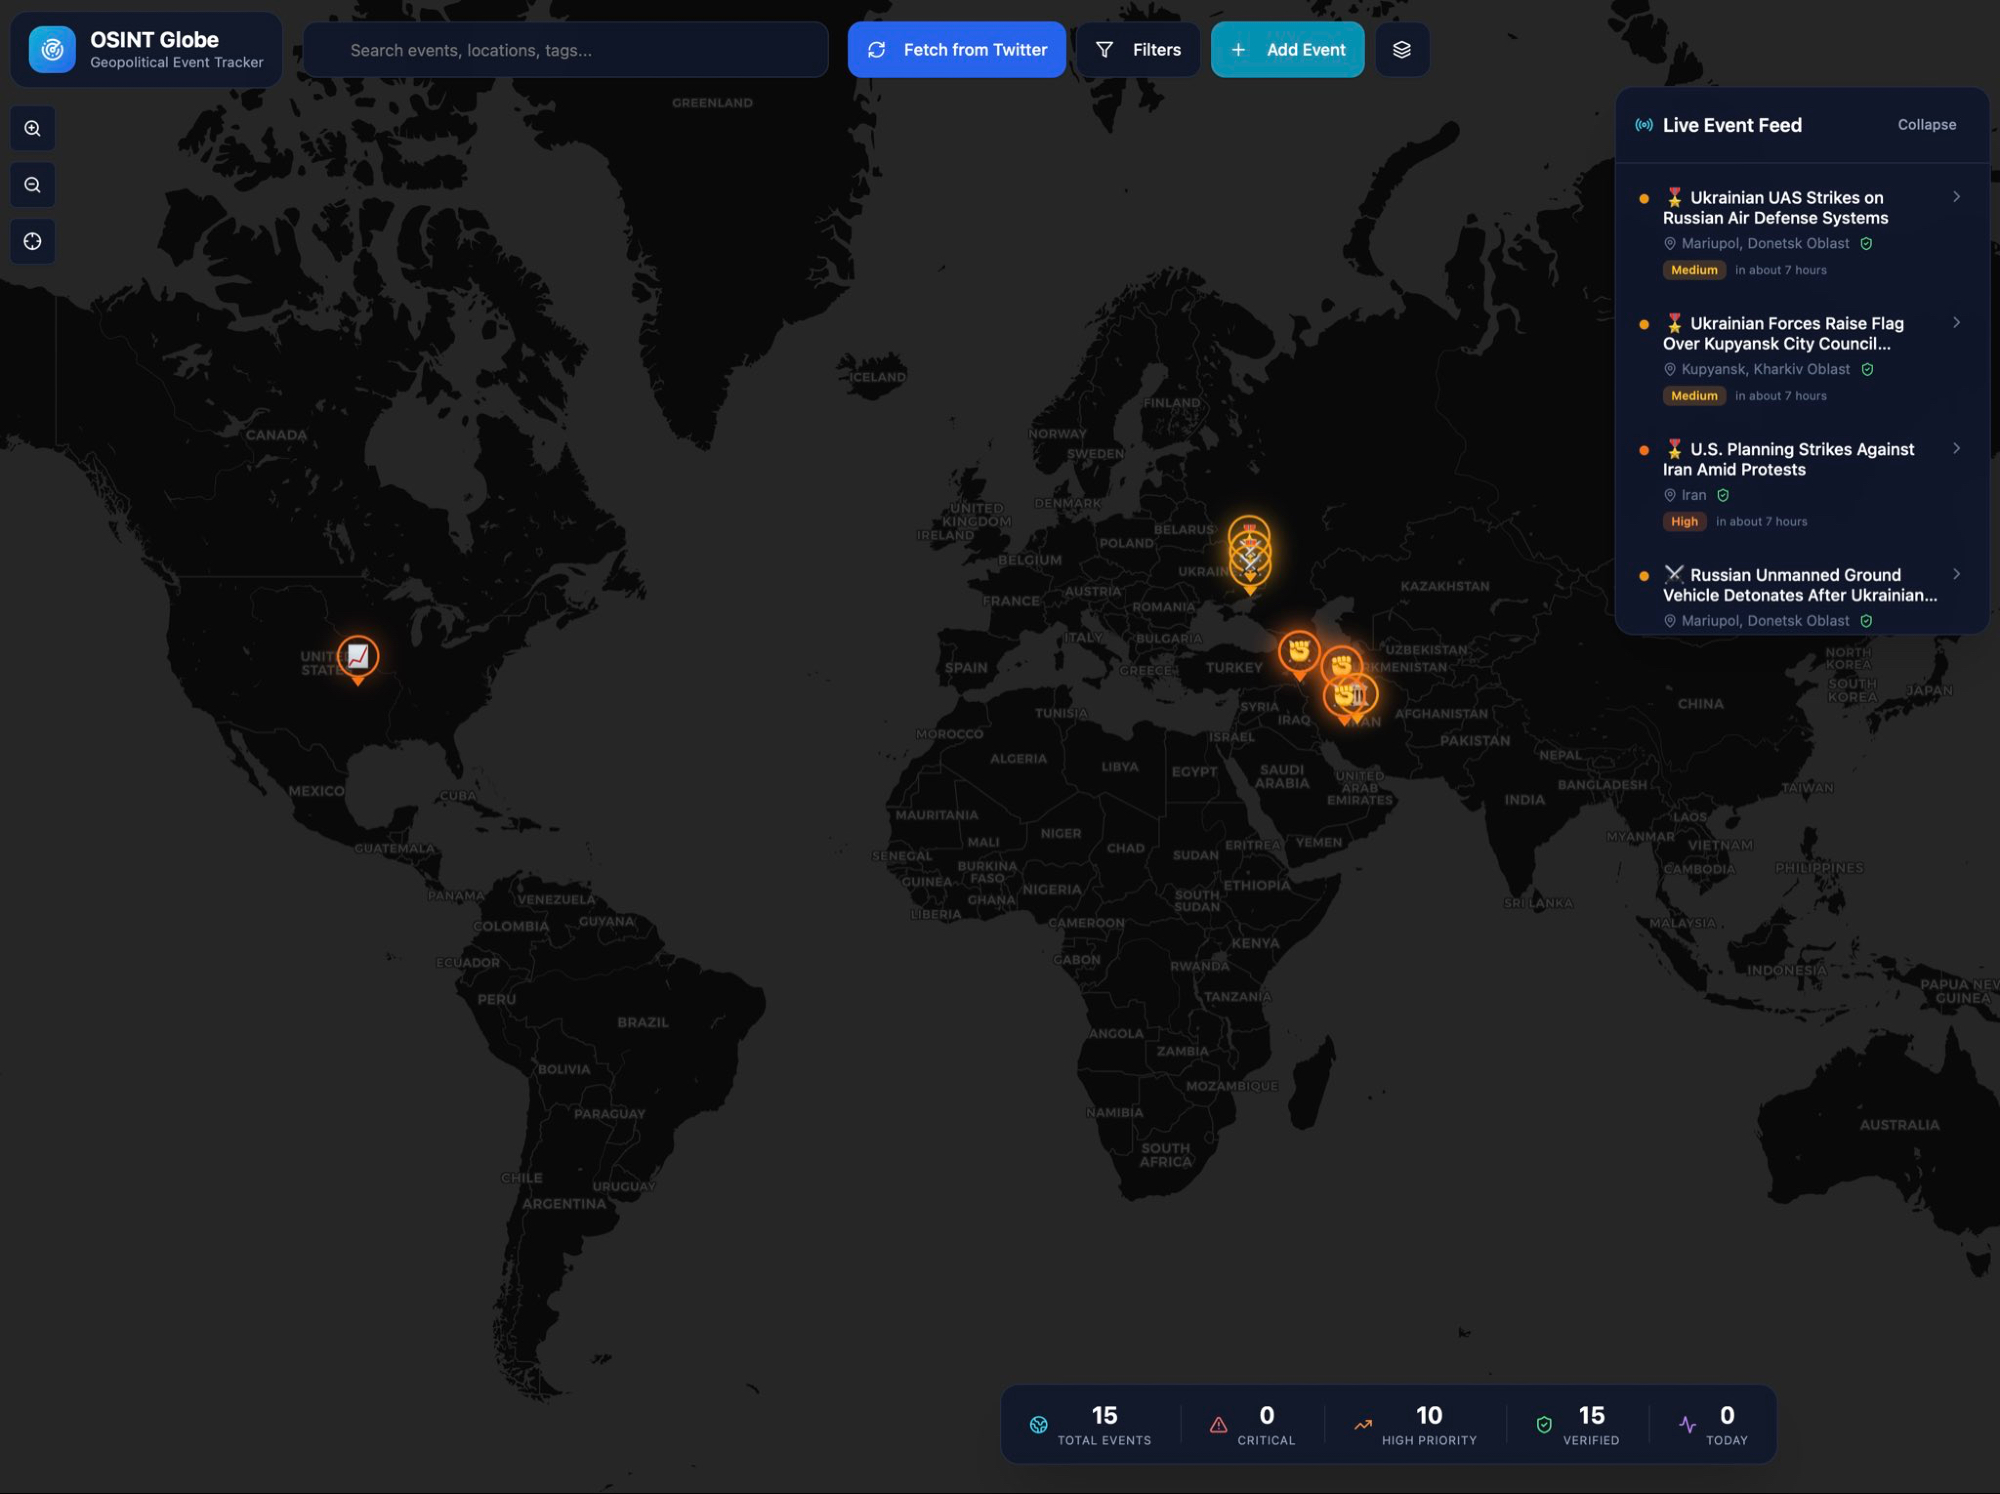Screen dimensions: 2000x1494
Task: Click the Today activity pulse stat
Action: point(1688,1425)
